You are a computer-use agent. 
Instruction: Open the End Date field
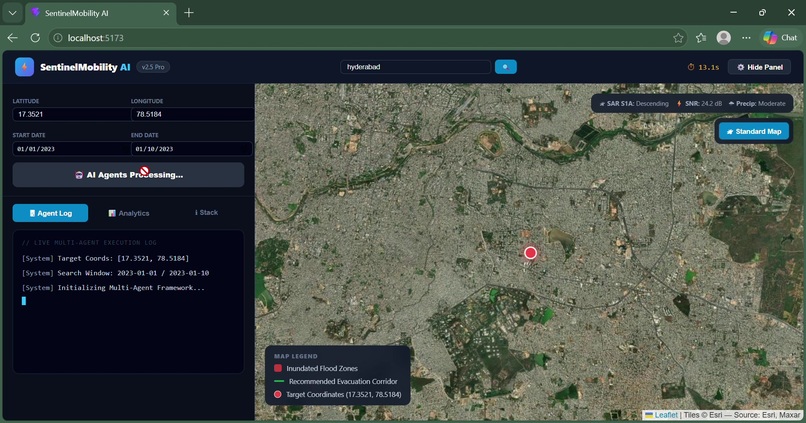[192, 149]
